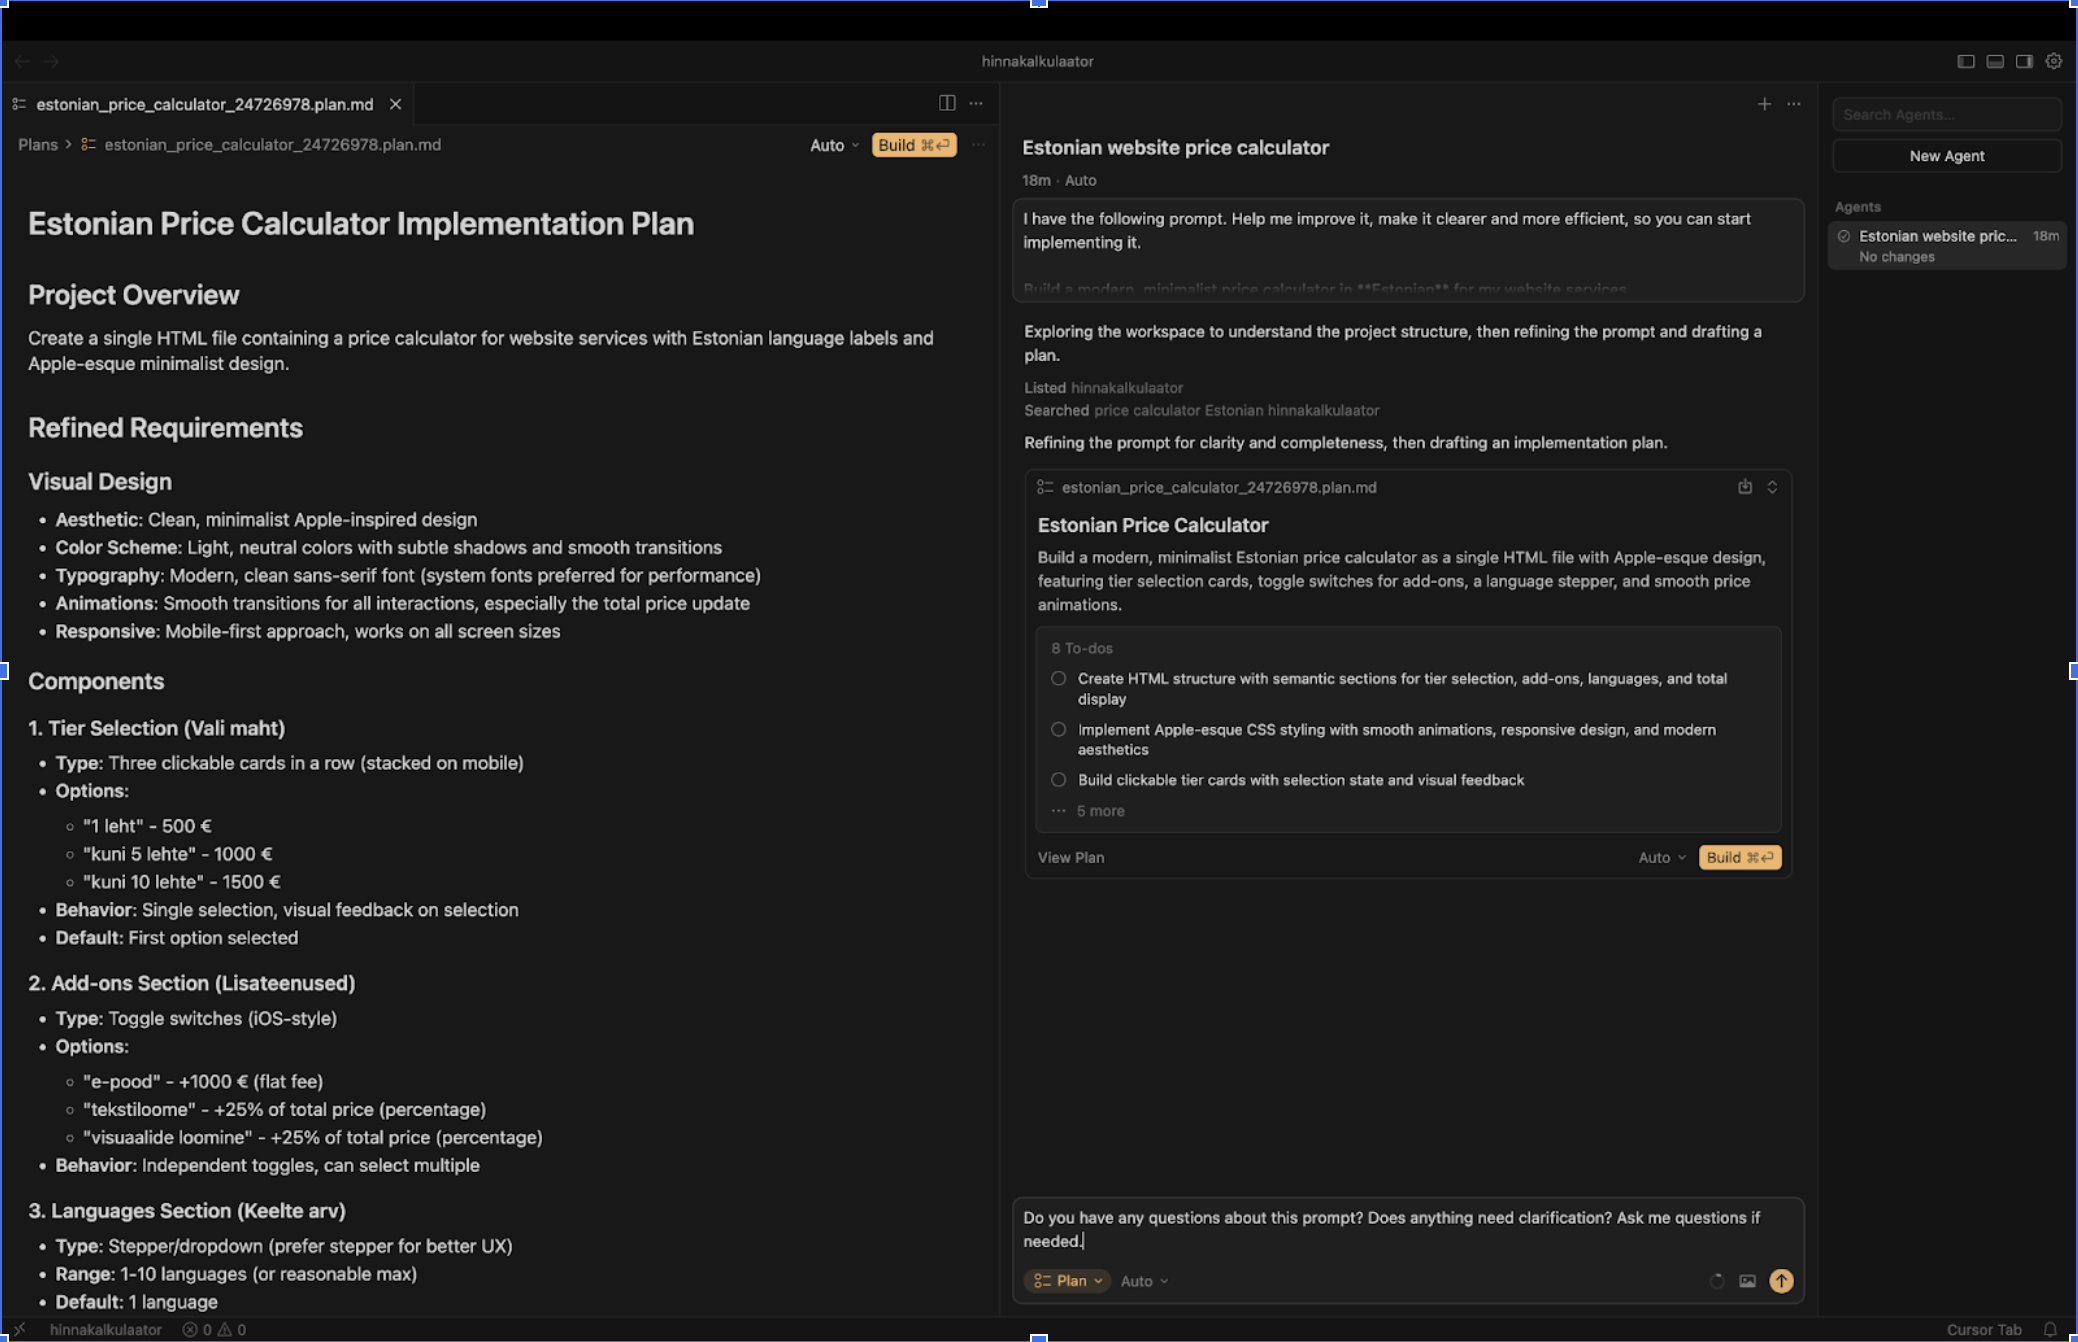Expand the 5 more to-dos

(x=1099, y=811)
